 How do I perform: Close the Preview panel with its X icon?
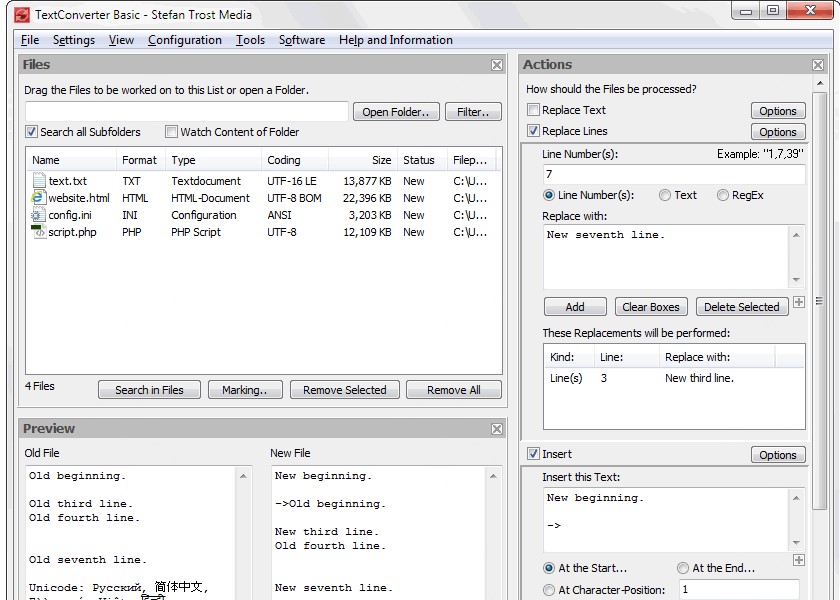pos(496,428)
